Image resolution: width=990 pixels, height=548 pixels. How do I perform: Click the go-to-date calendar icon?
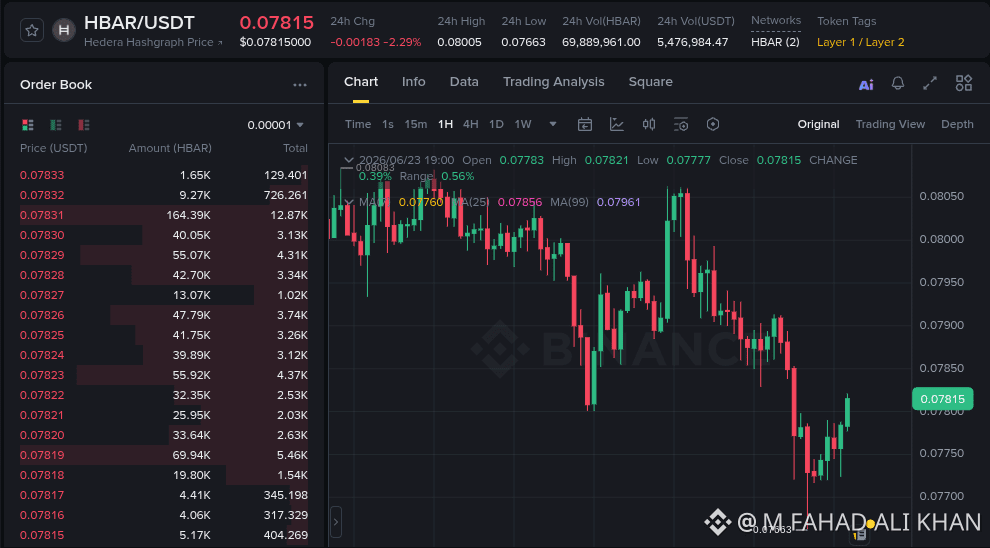(x=585, y=124)
